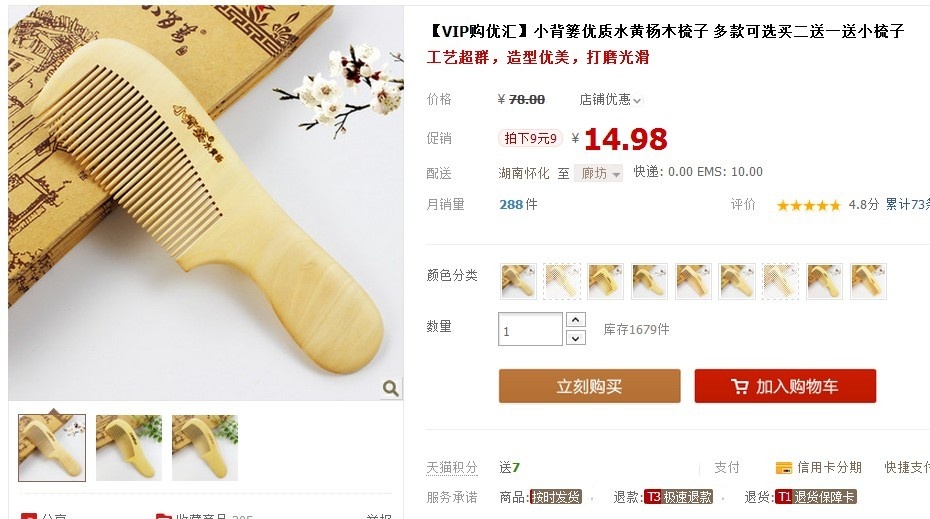The image size is (930, 519).
Task: Click the T3 fast refund badge
Action: point(678,497)
